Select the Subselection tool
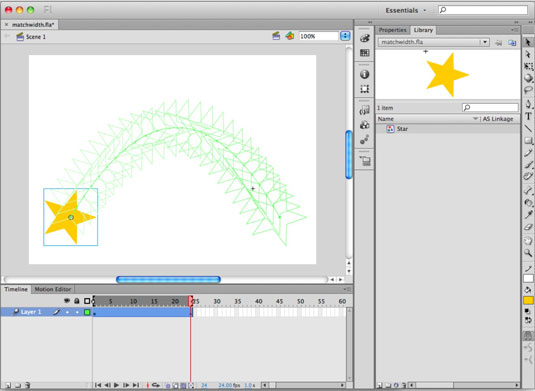Viewport: 535px width, 391px height. point(528,54)
